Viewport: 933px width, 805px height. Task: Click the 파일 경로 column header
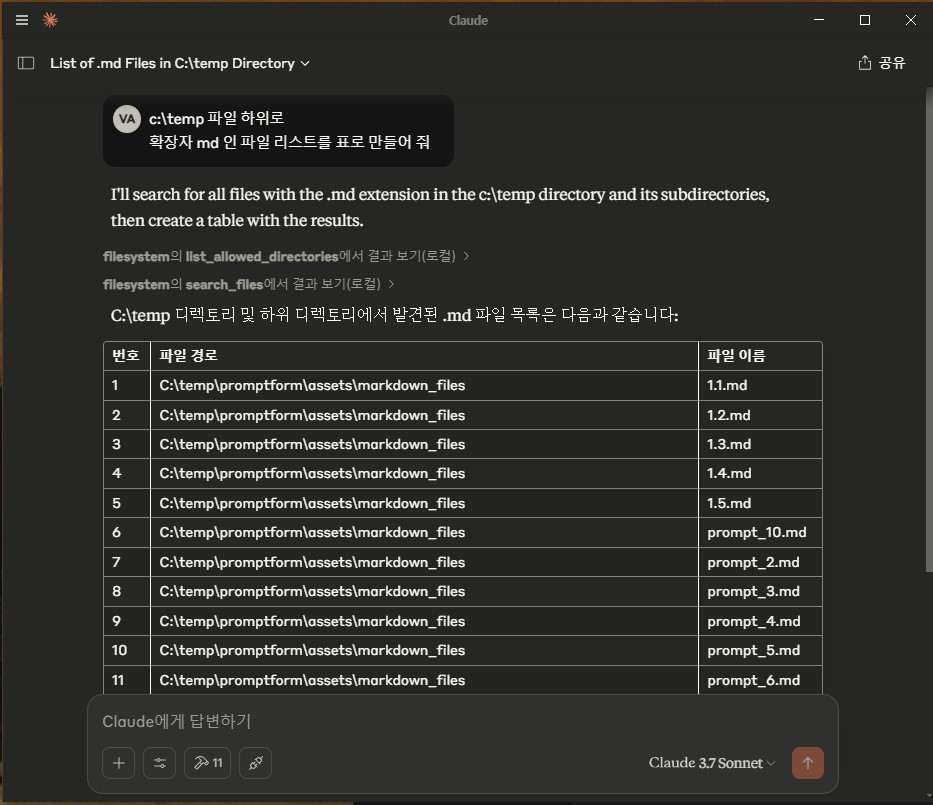[x=424, y=356]
